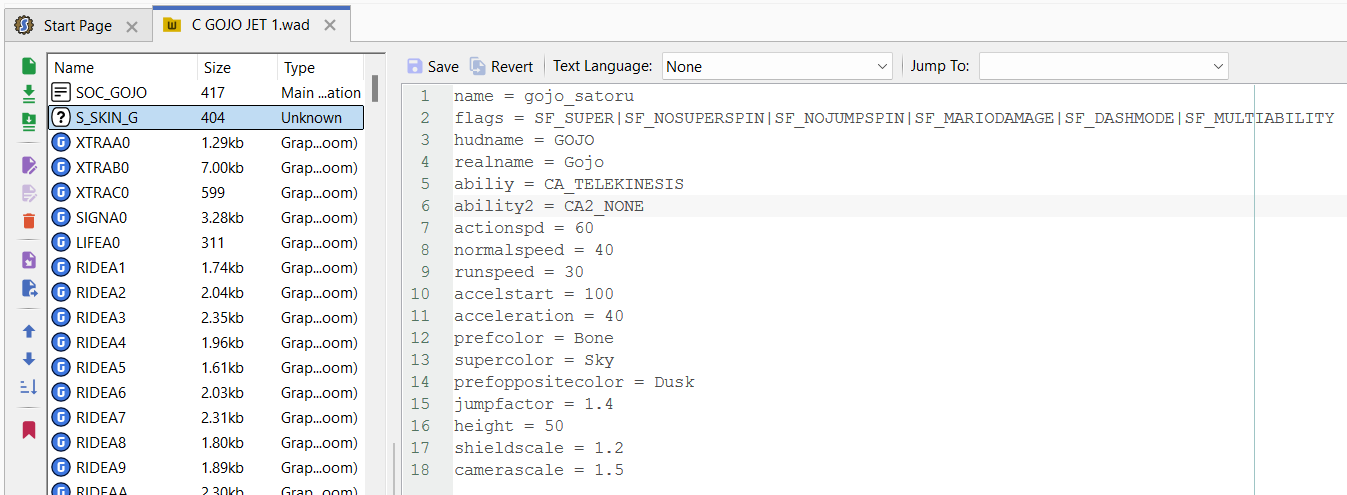Click the import directory green folder icon
This screenshot has width=1347, height=495.
click(x=29, y=120)
